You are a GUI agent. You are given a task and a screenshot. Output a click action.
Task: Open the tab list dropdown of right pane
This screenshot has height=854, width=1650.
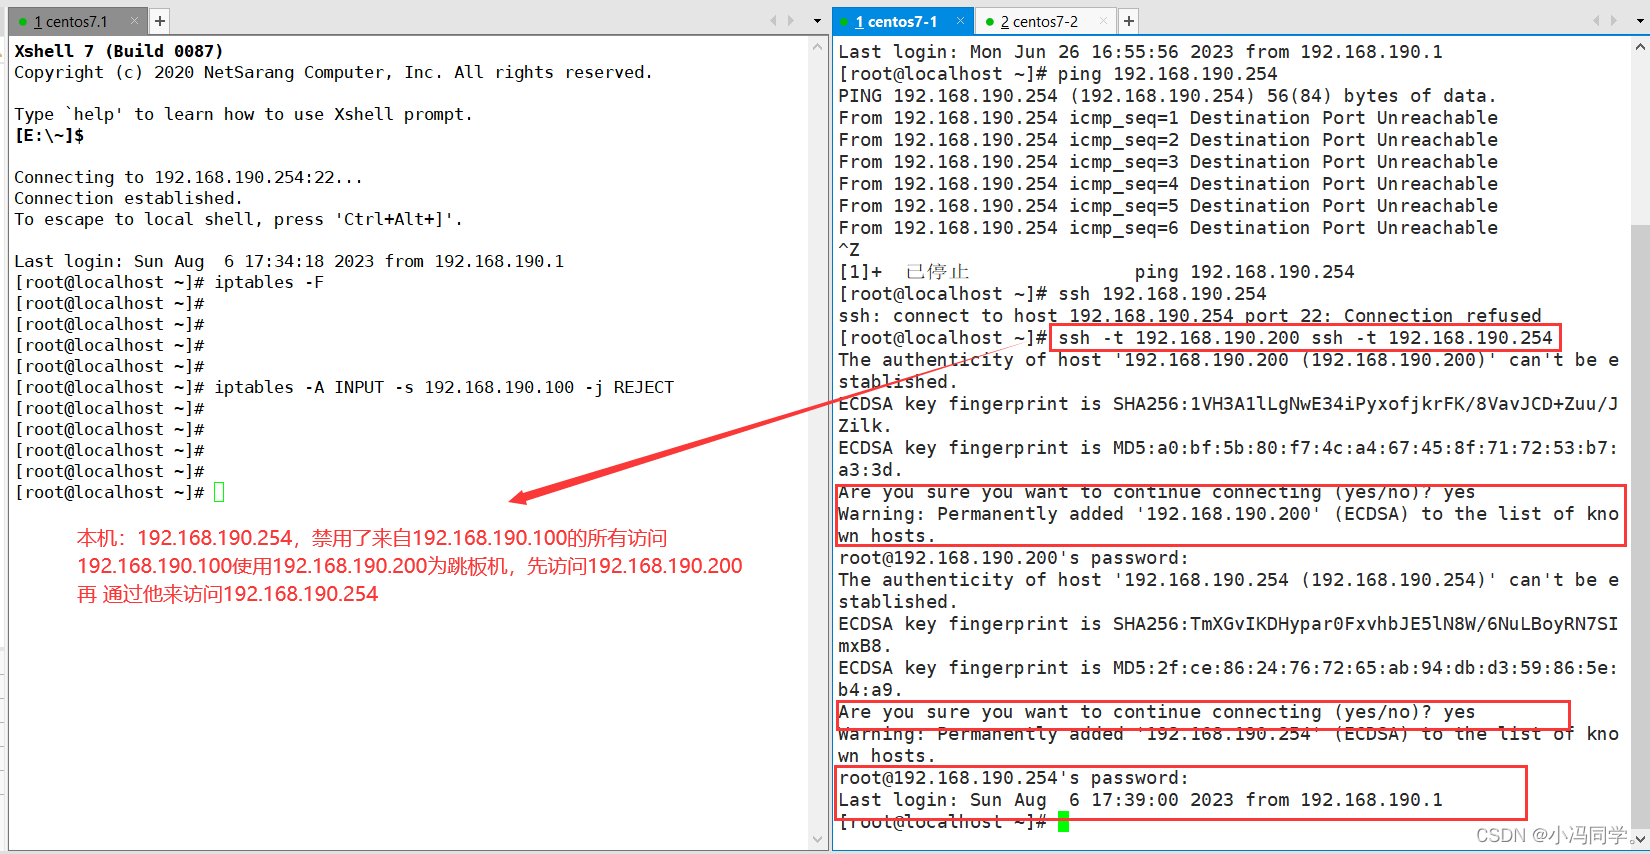(1640, 21)
